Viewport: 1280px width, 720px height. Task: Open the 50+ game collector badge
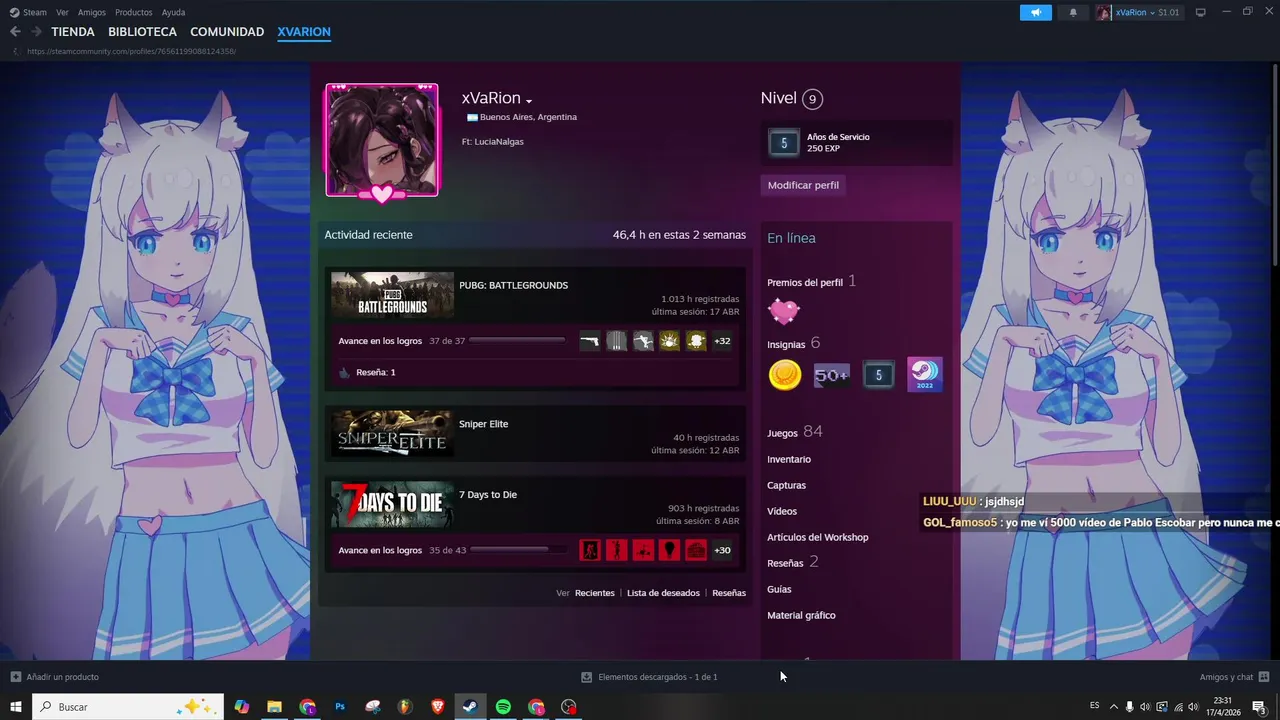coord(832,375)
